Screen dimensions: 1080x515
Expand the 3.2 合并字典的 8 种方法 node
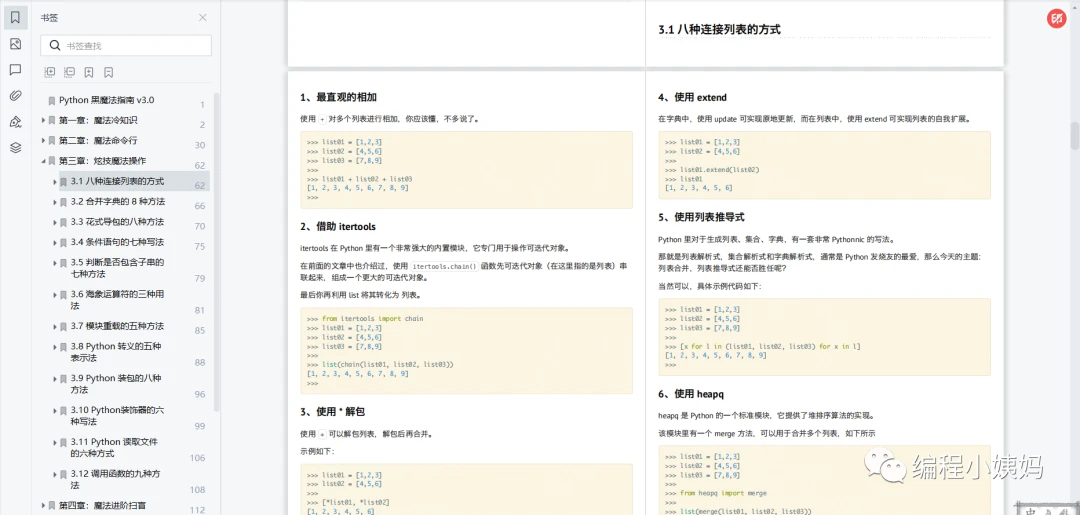pos(54,202)
